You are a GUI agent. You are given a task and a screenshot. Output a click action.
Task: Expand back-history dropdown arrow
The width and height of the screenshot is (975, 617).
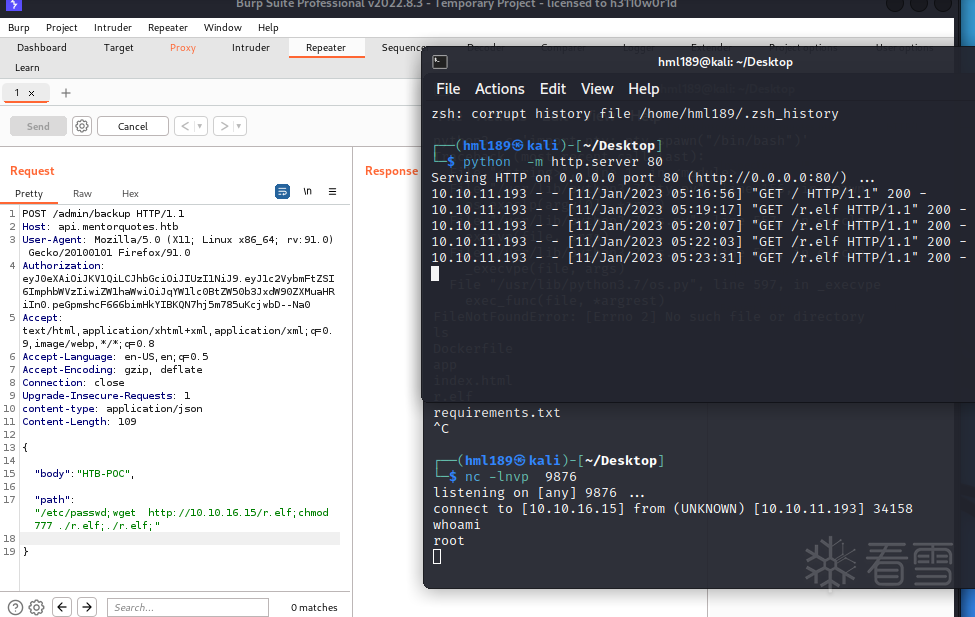pos(200,126)
